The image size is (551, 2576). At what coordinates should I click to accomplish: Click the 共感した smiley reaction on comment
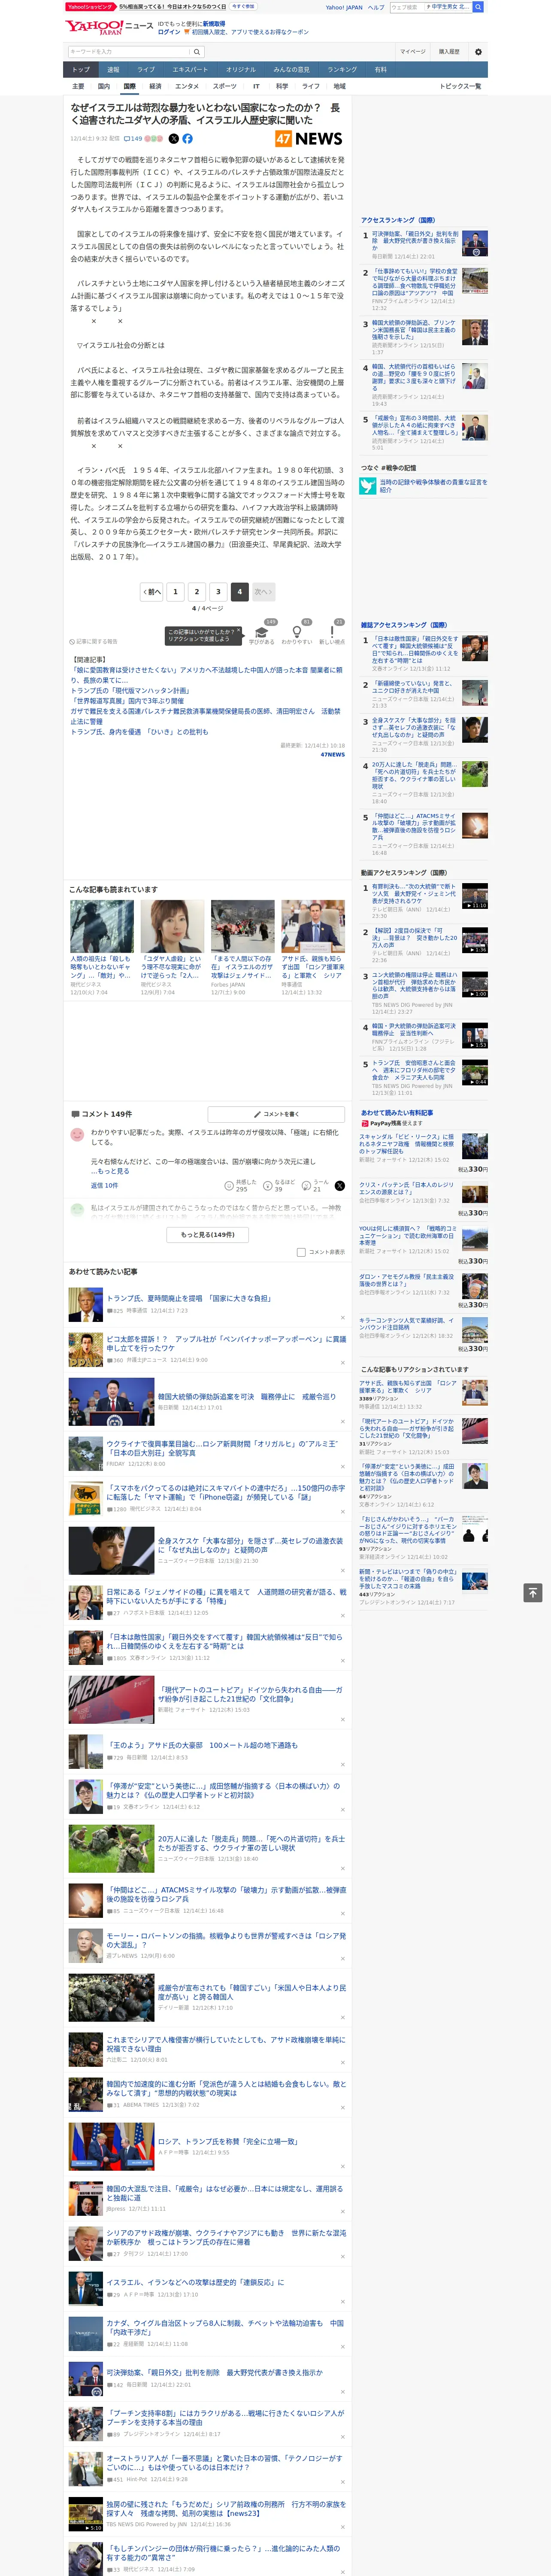(241, 1185)
